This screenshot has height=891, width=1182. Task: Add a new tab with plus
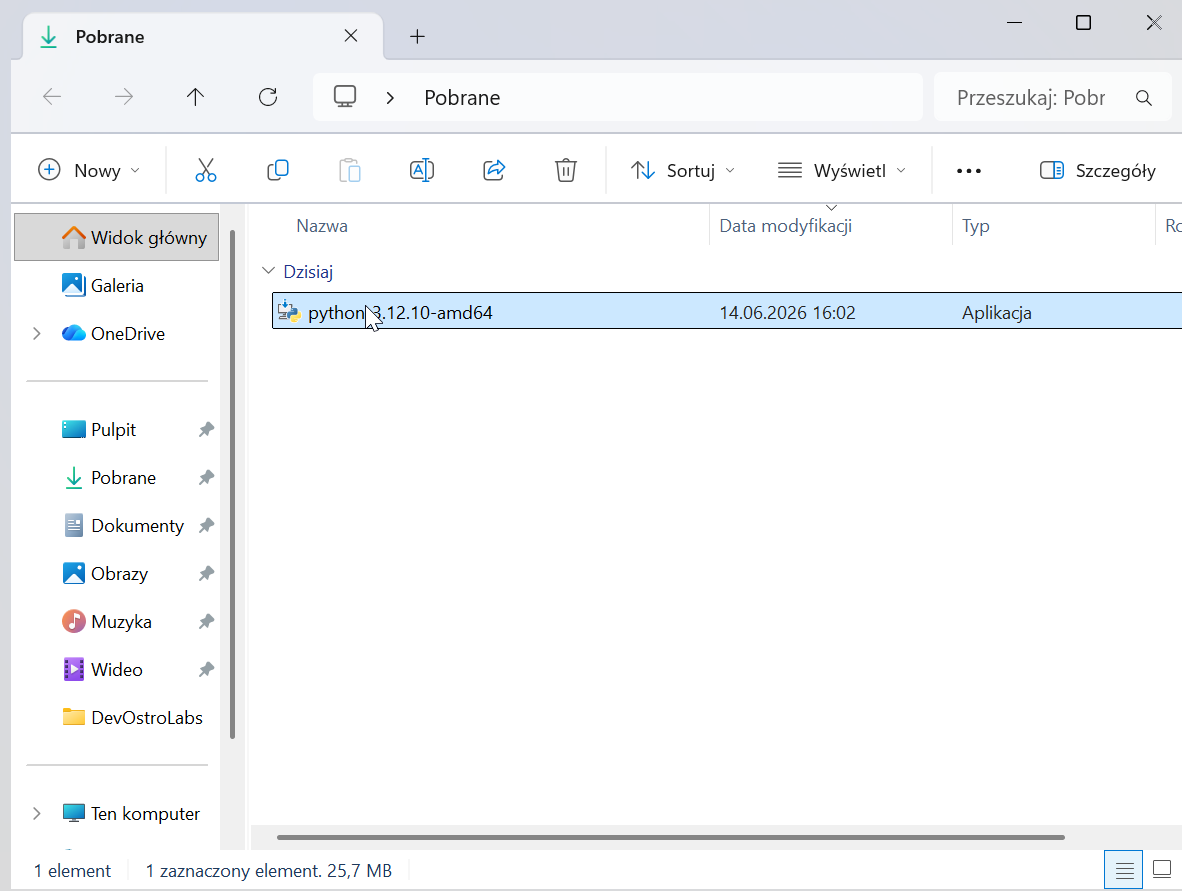pos(418,36)
